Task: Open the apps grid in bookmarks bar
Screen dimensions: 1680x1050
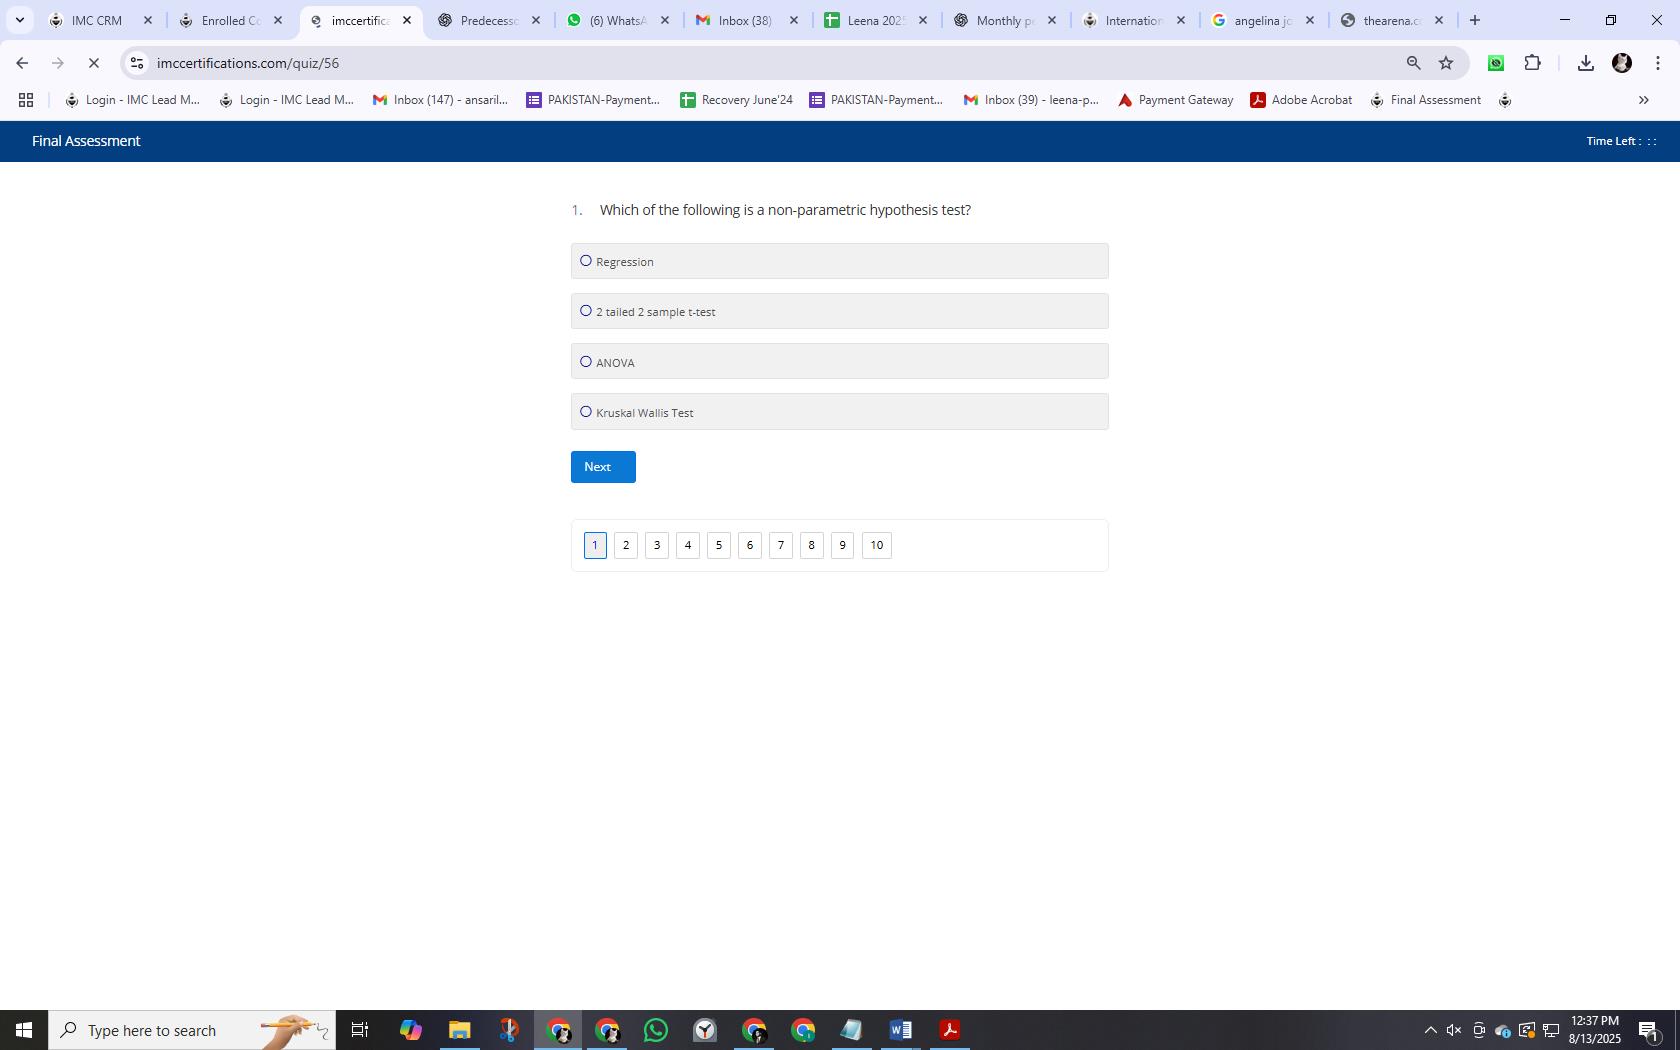Action: point(26,100)
